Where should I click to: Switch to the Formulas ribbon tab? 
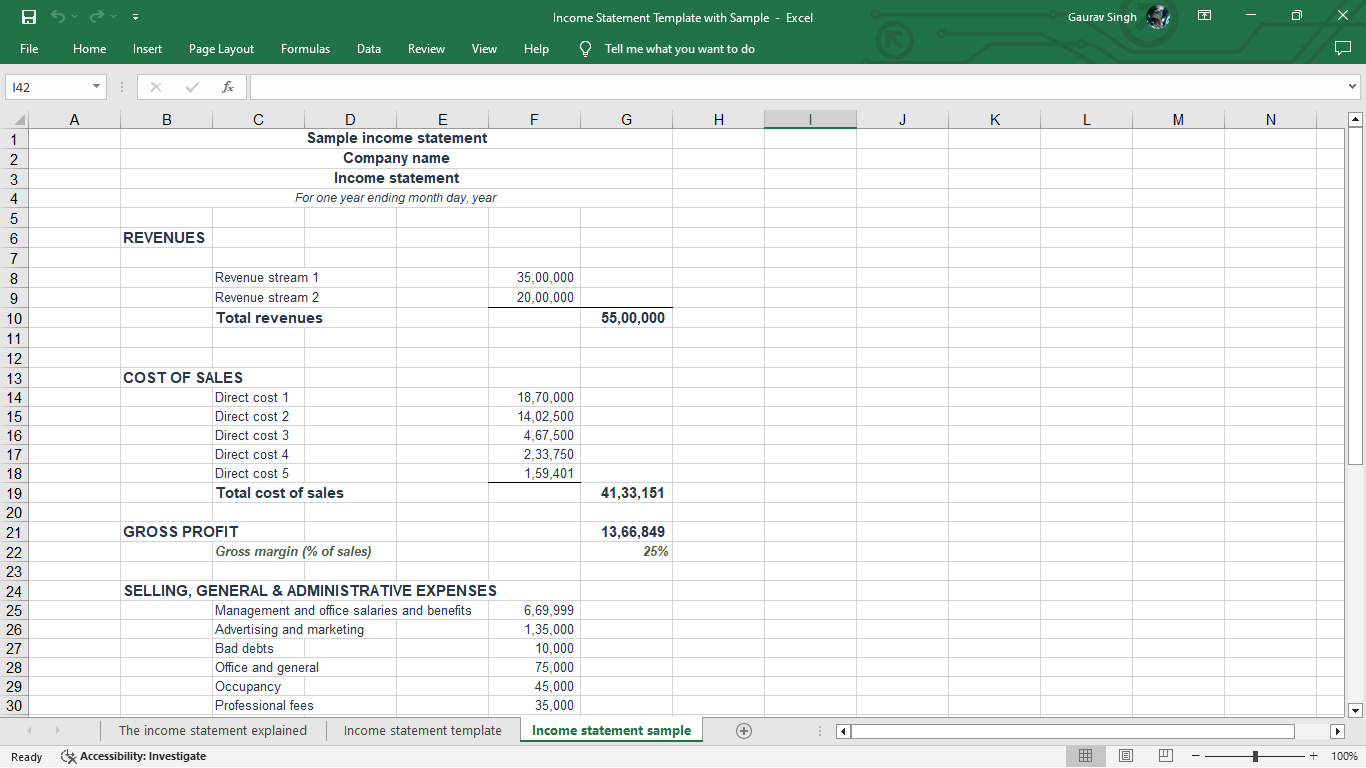(x=305, y=48)
